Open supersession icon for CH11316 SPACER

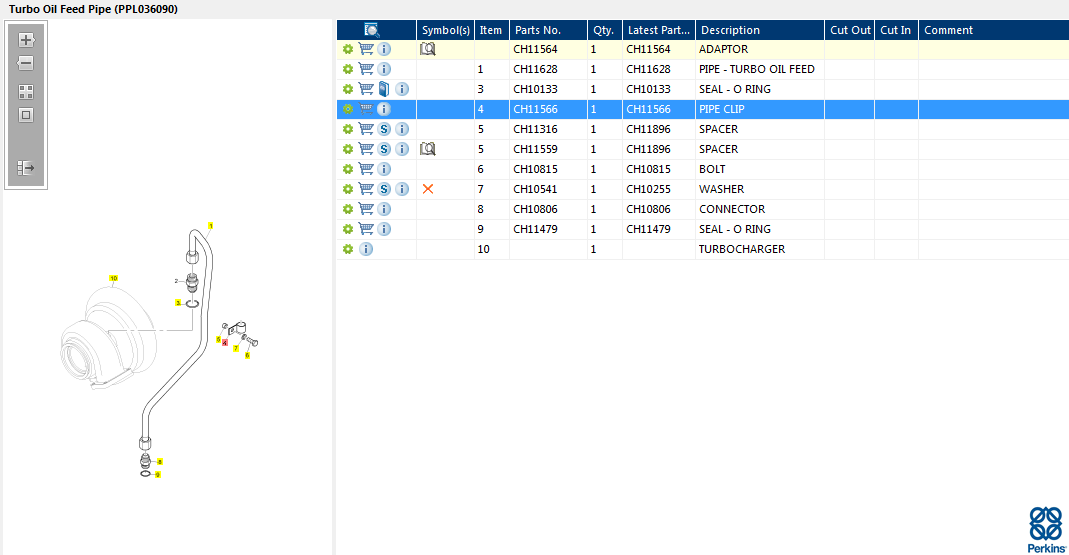(x=384, y=129)
